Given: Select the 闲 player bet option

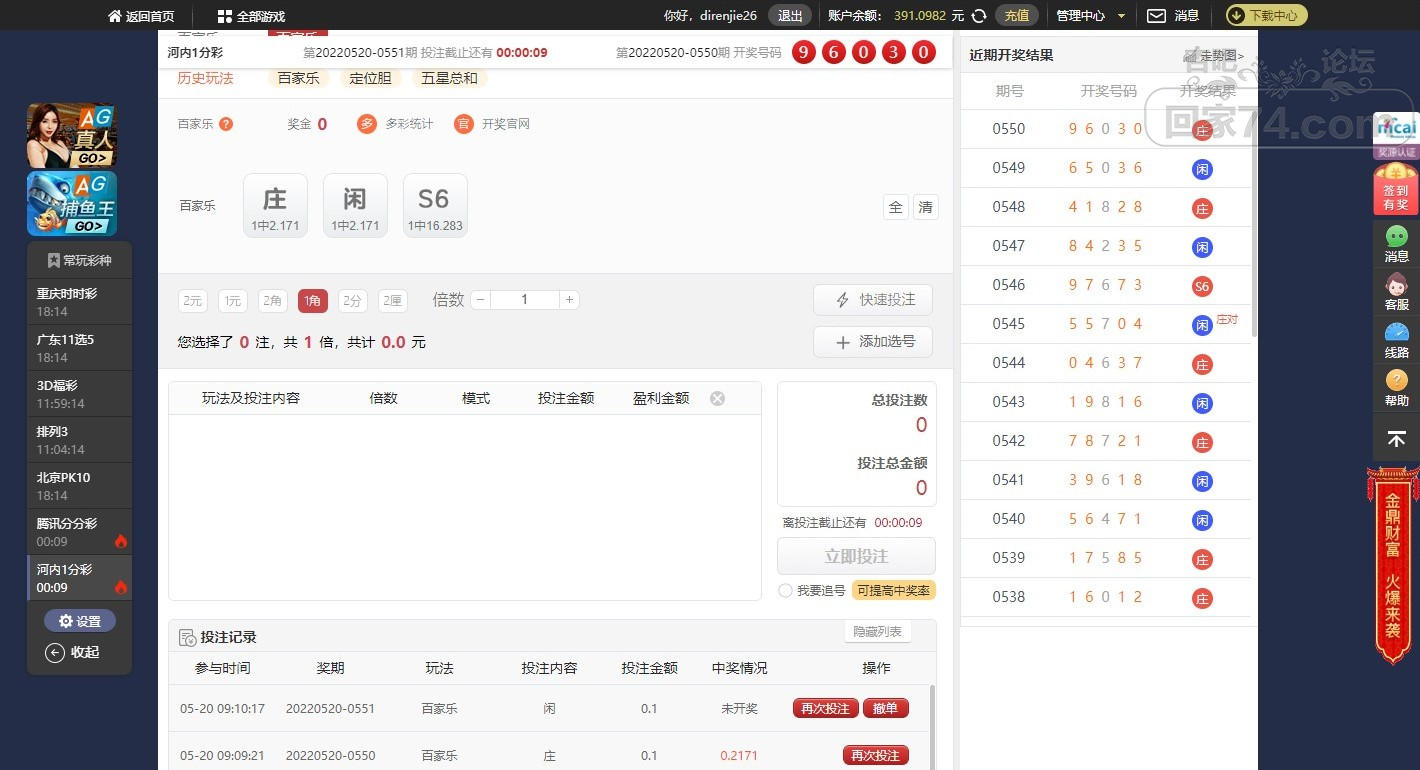Looking at the screenshot, I should click(356, 205).
